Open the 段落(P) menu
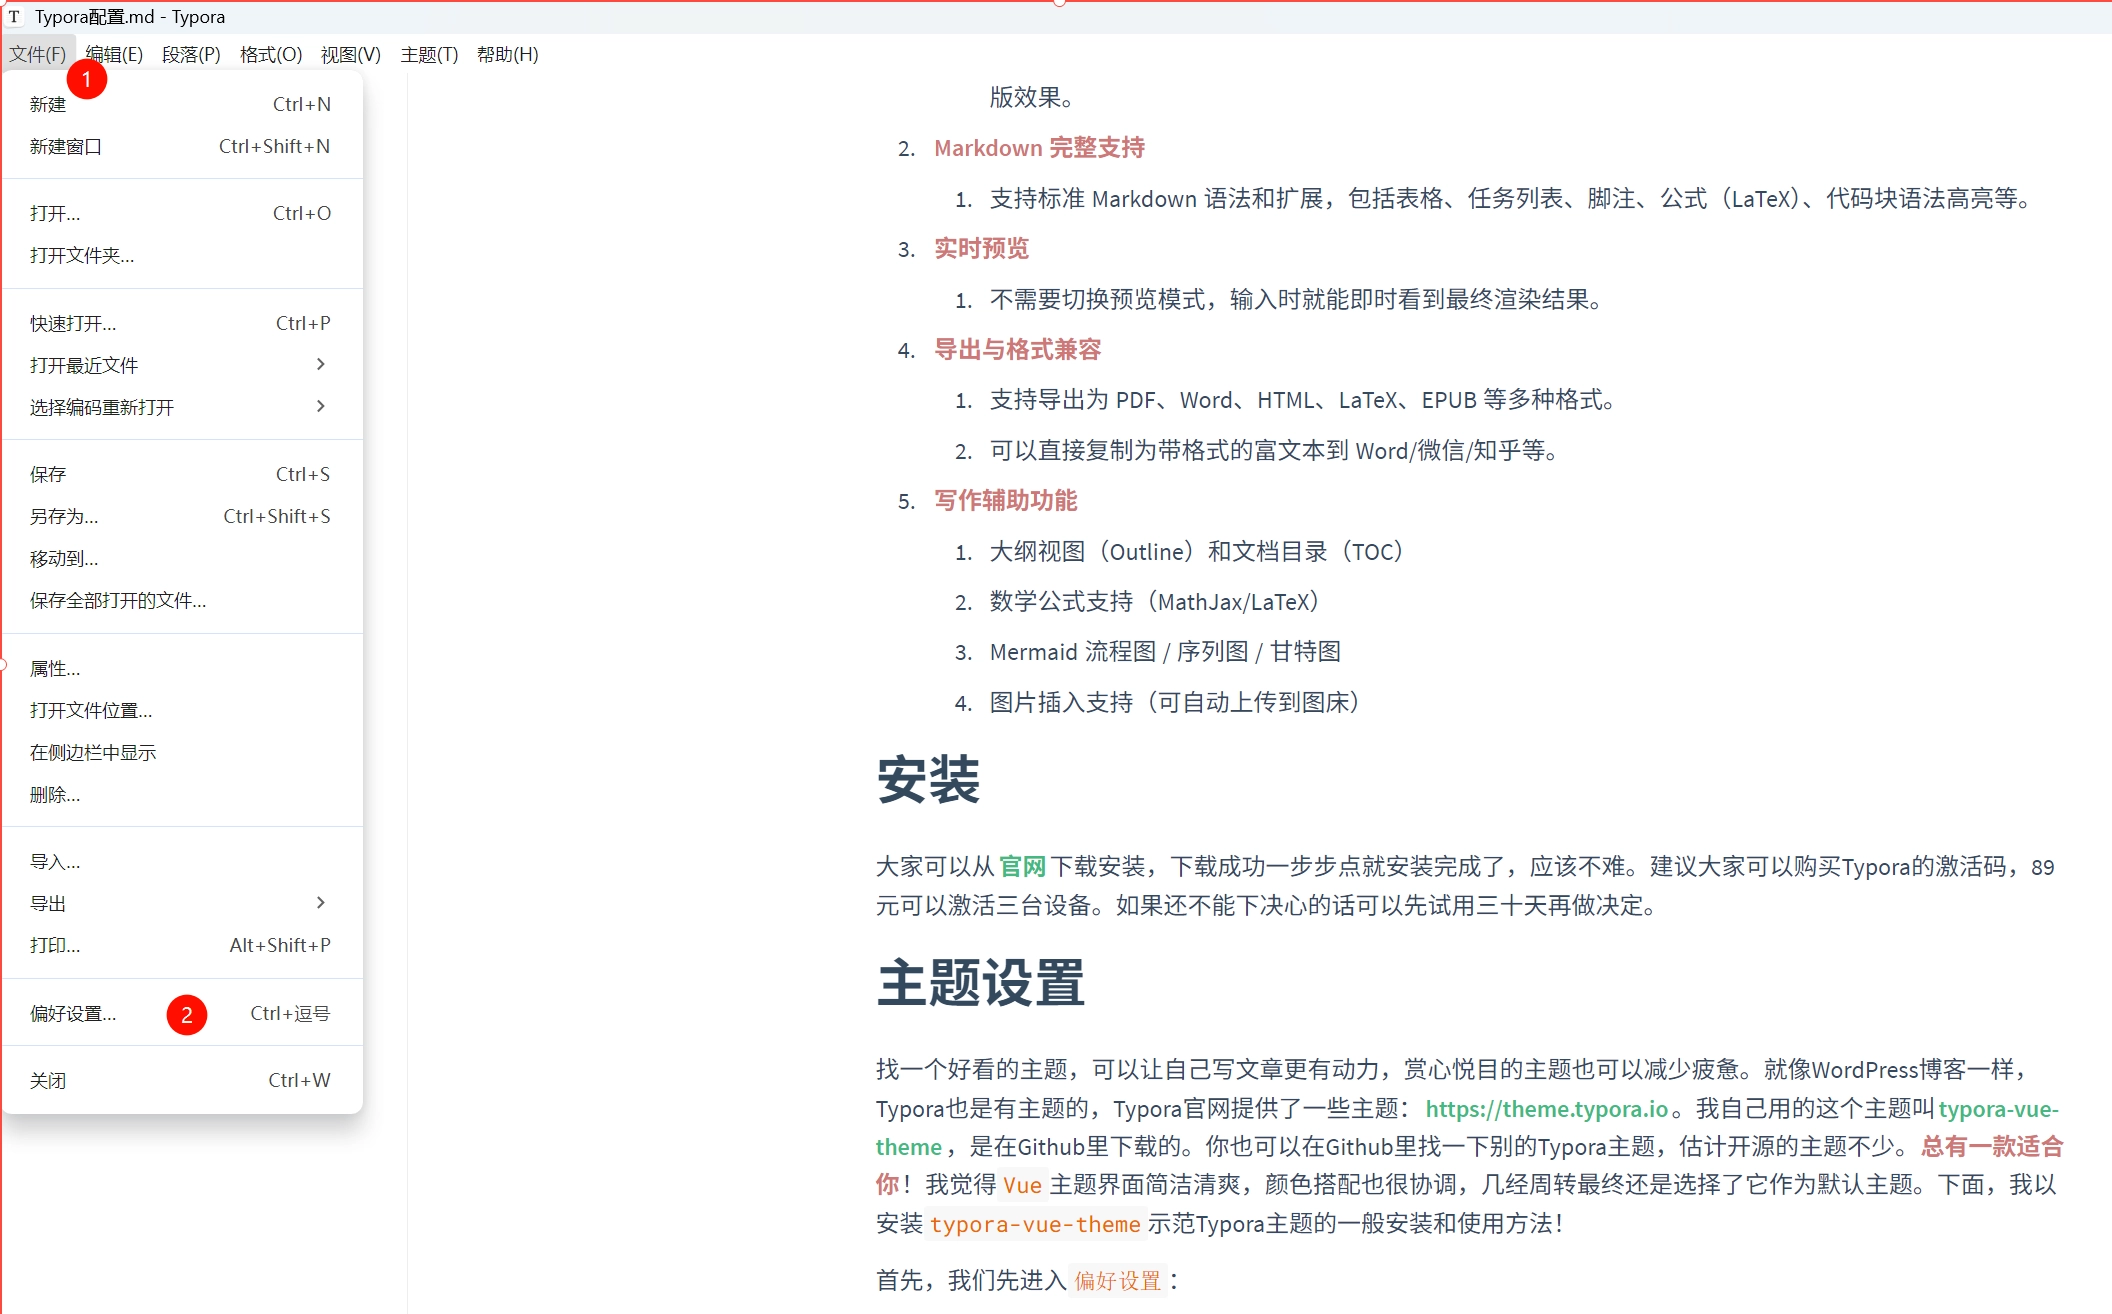The height and width of the screenshot is (1314, 2112). 191,54
